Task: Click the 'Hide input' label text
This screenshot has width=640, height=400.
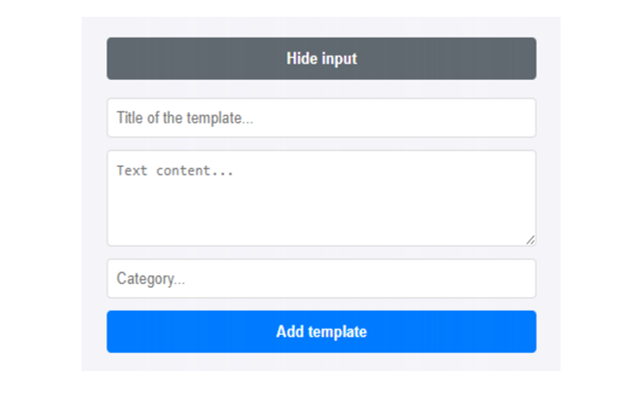Action: coord(321,59)
